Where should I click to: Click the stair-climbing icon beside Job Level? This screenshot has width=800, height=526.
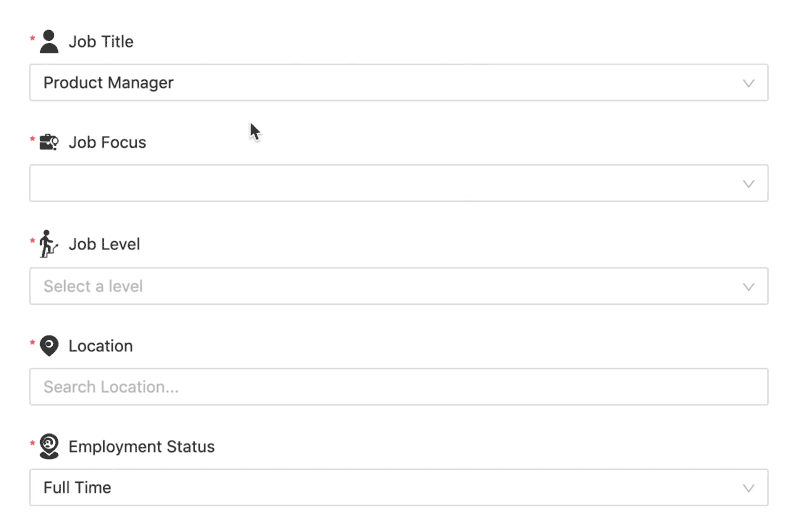(x=49, y=244)
